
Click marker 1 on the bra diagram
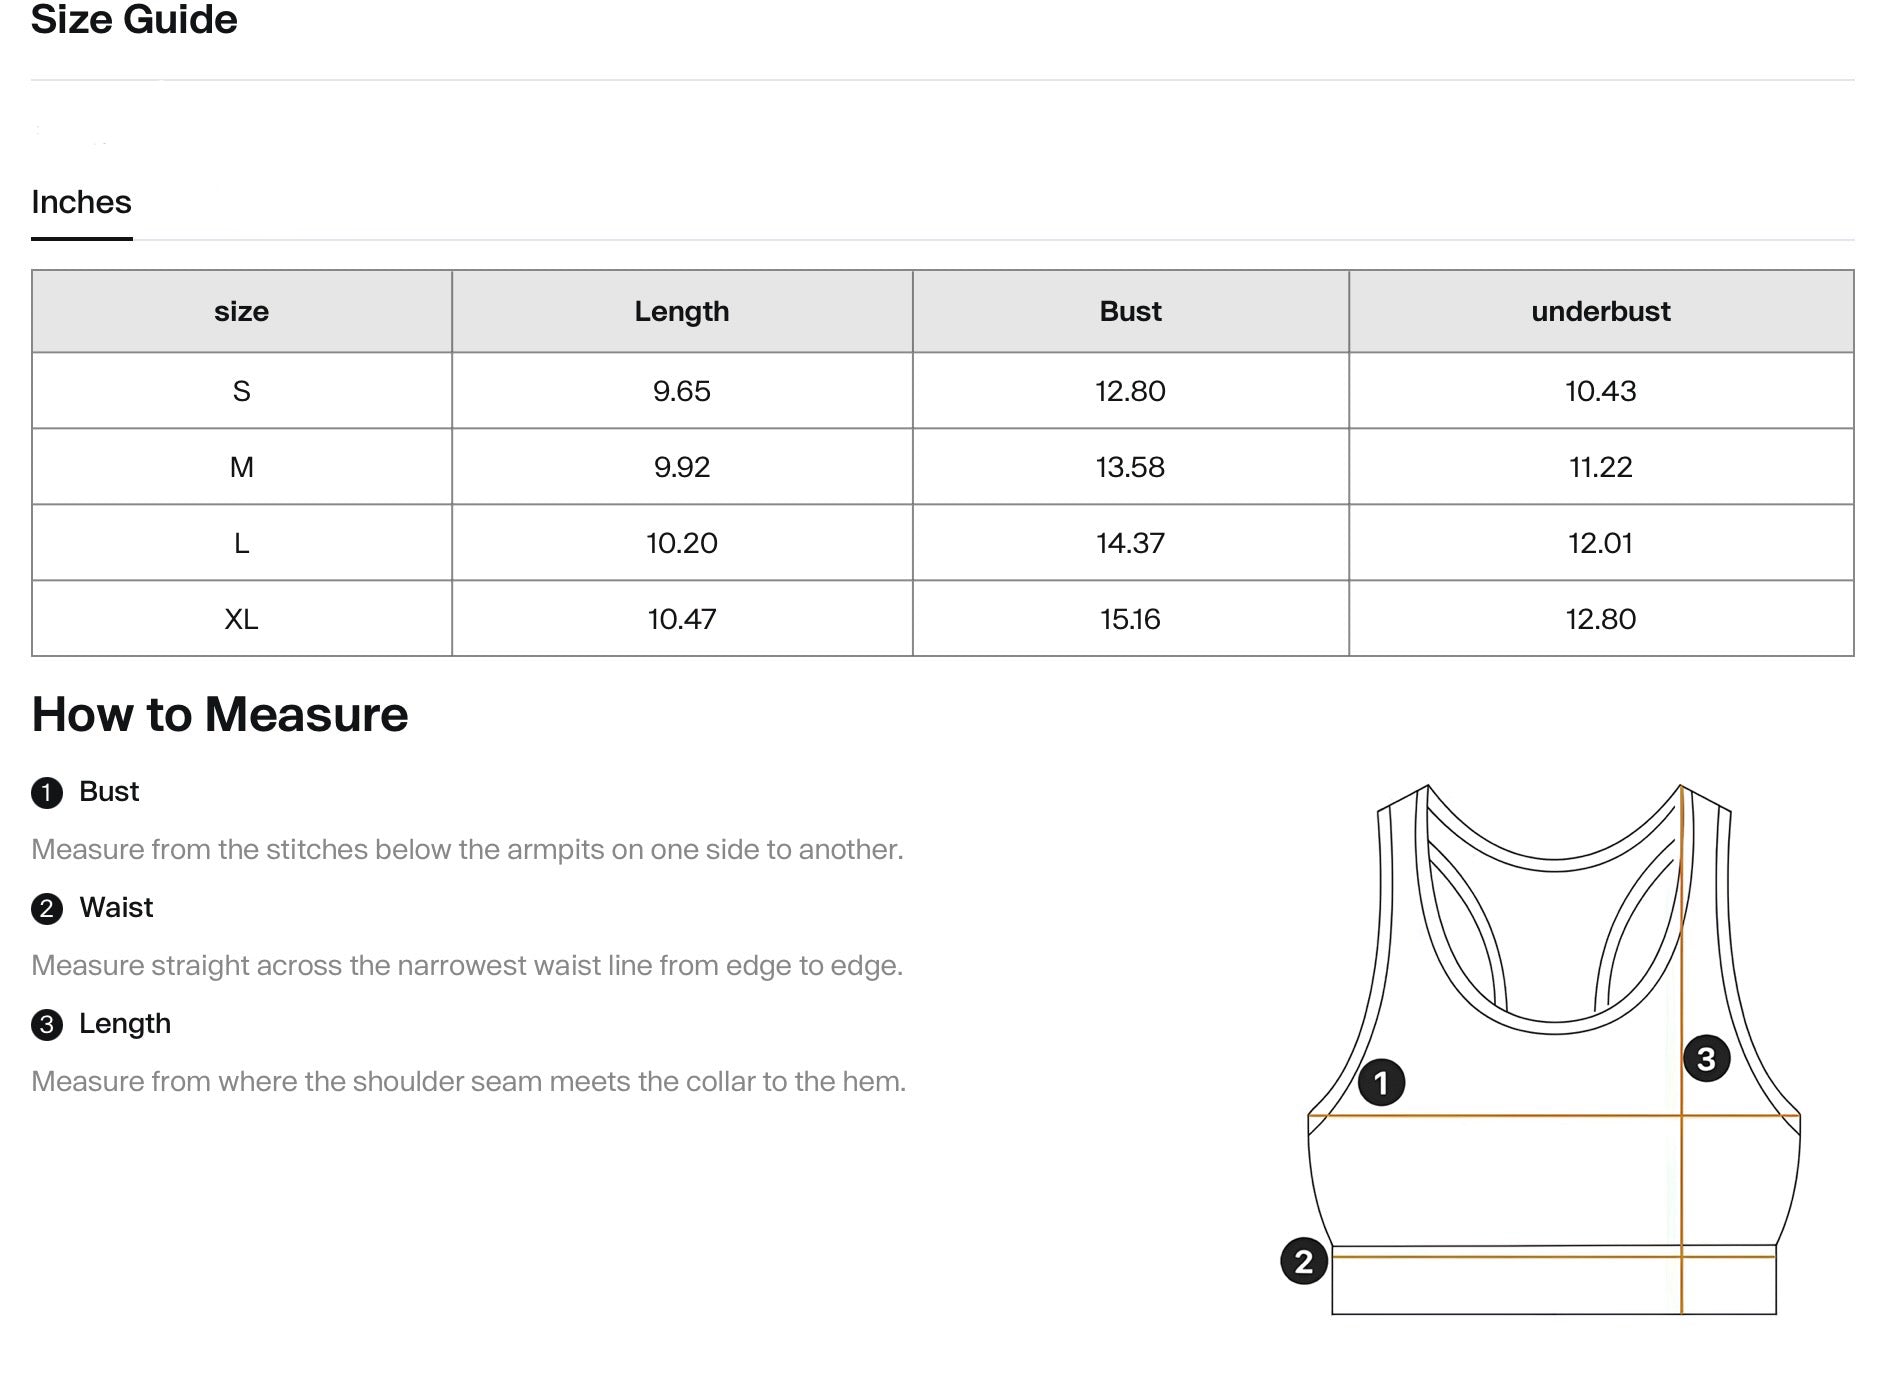tap(1381, 1083)
